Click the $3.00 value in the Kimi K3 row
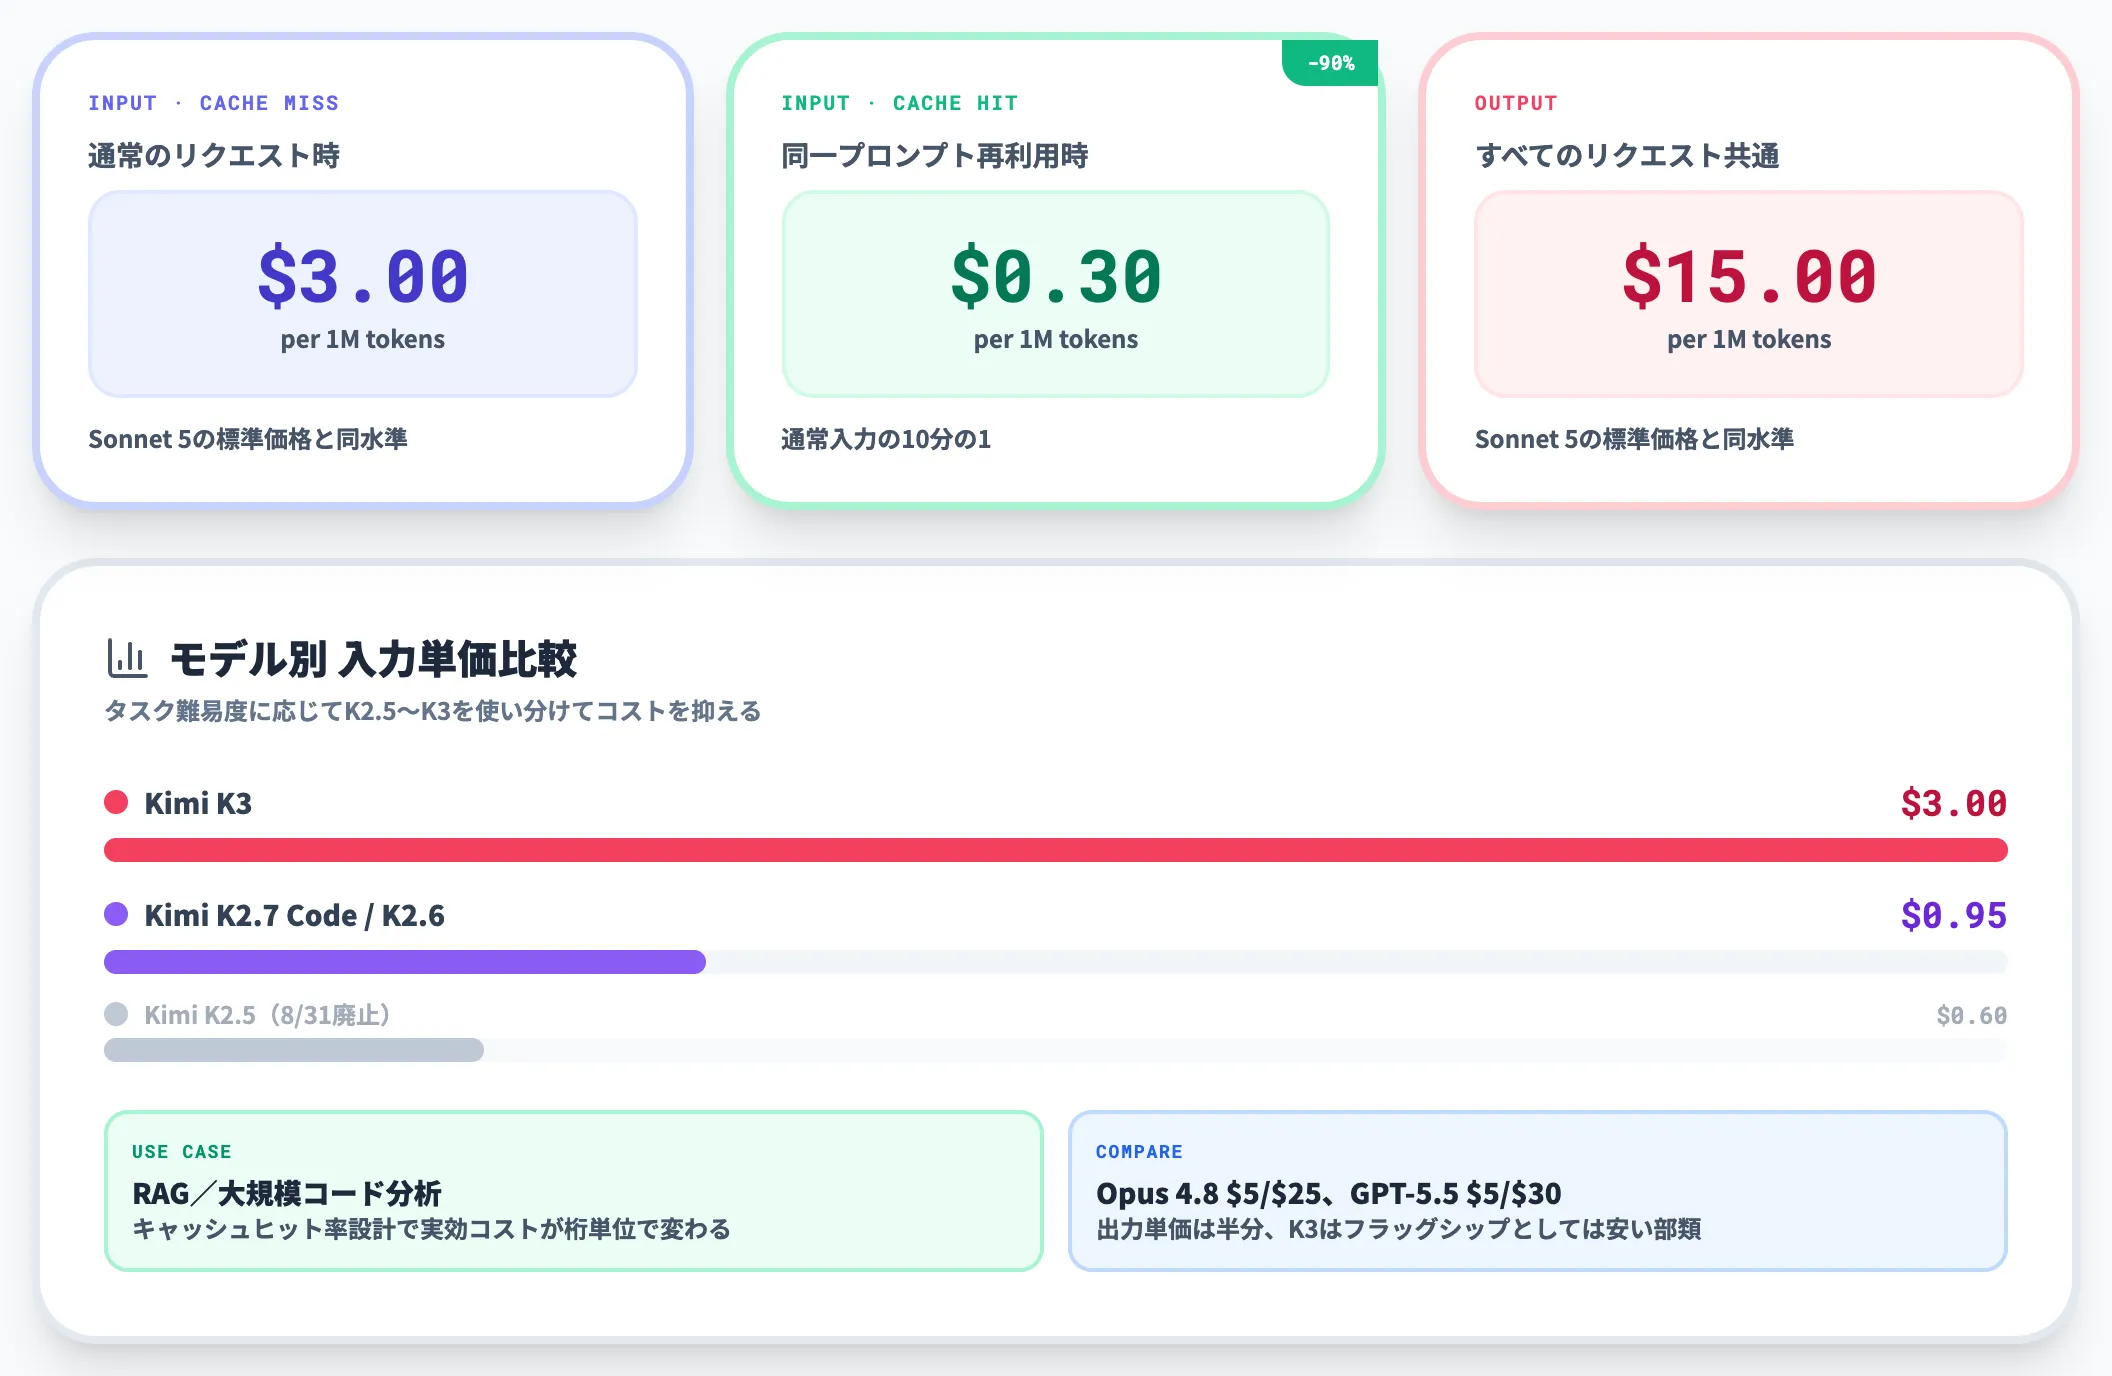Image resolution: width=2112 pixels, height=1376 pixels. click(1954, 803)
